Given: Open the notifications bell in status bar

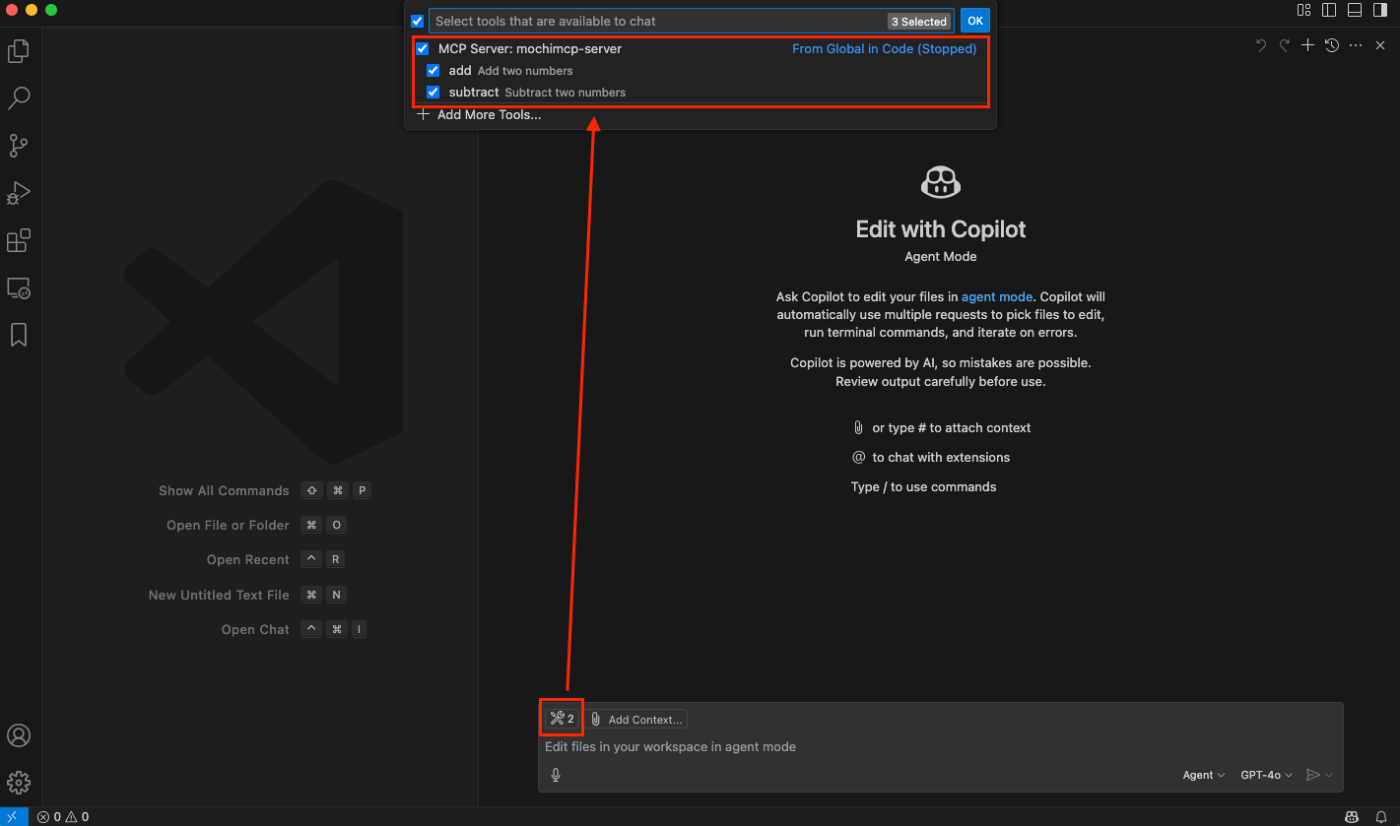Looking at the screenshot, I should (1381, 817).
